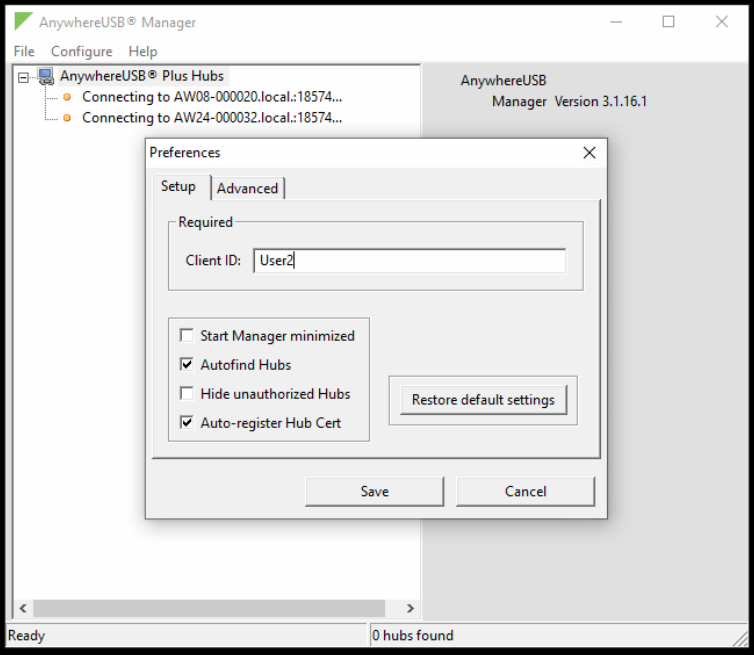754x655 pixels.
Task: Click orange status icon for AW08-000020
Action: click(67, 97)
